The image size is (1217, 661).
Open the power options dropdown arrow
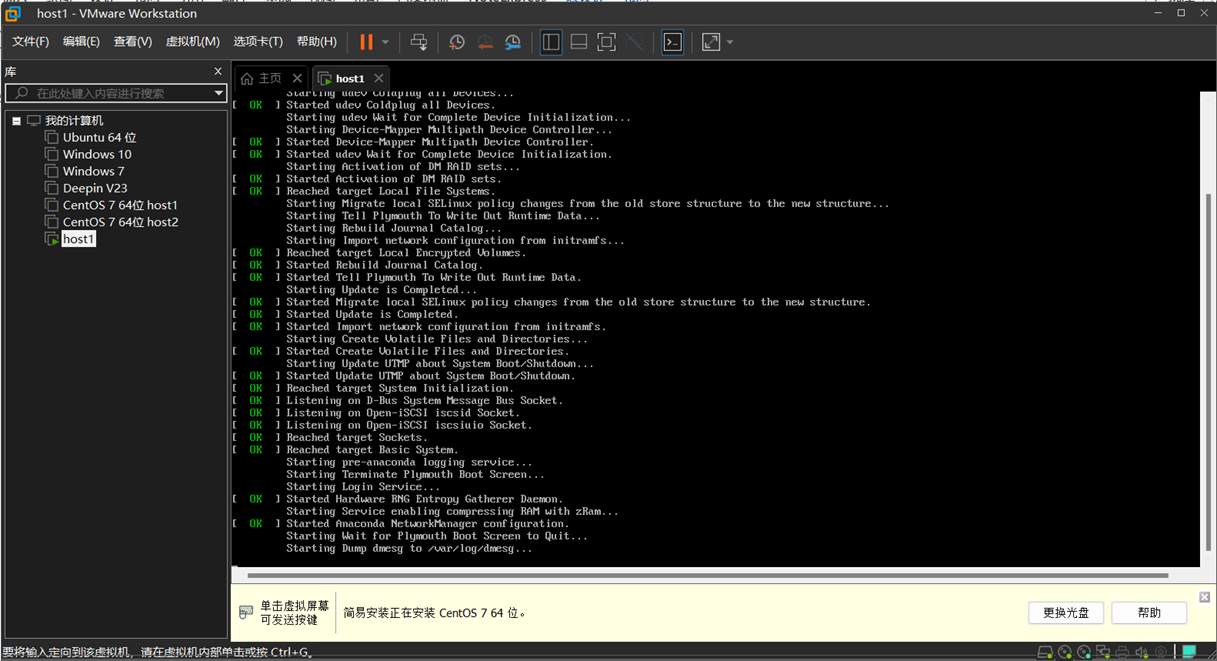pyautogui.click(x=385, y=42)
